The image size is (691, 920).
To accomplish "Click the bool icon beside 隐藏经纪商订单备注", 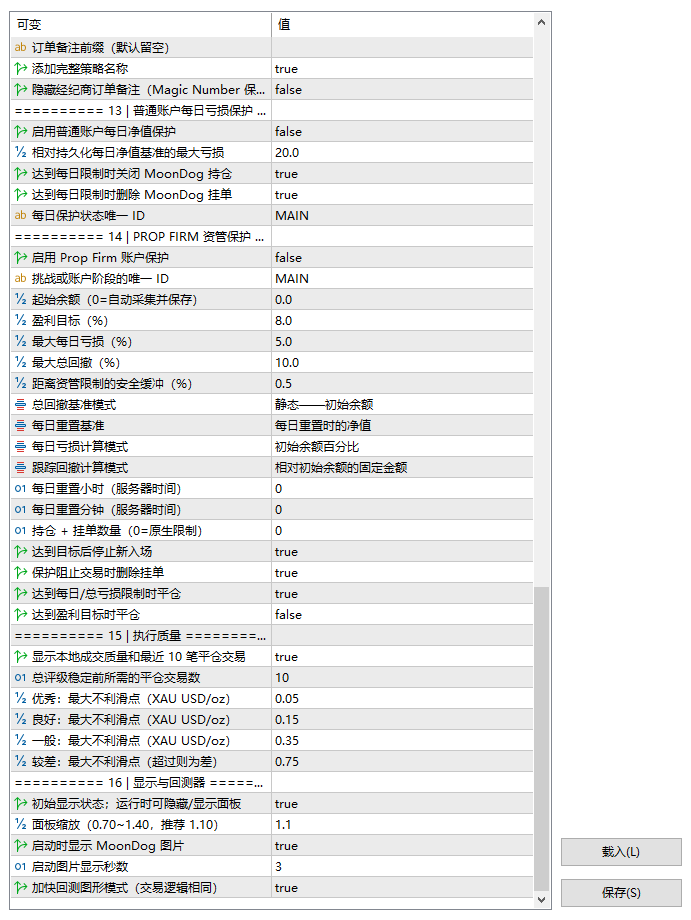I will [x=21, y=90].
